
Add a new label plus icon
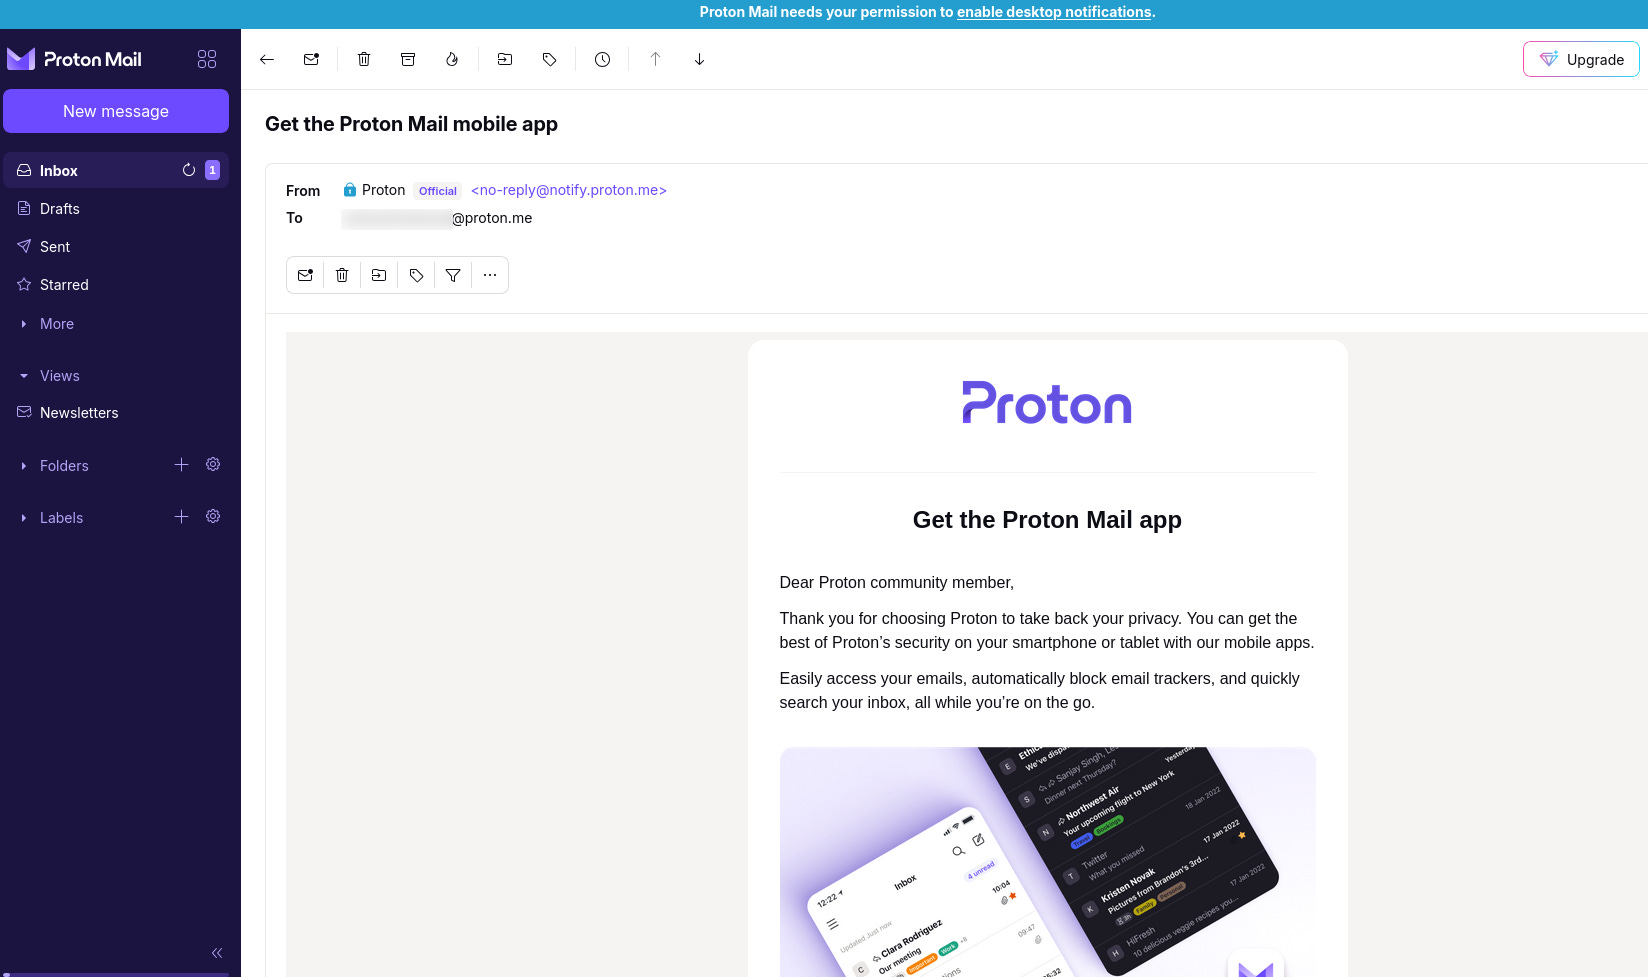coord(181,517)
